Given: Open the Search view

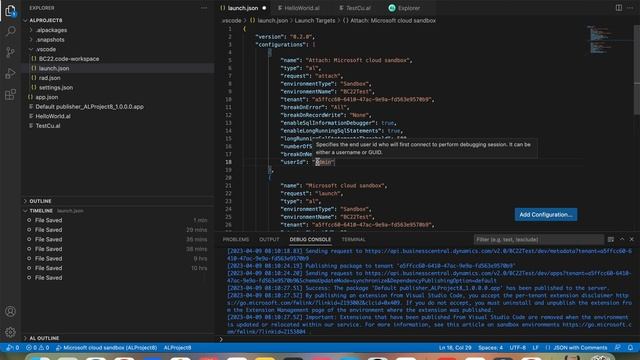Looking at the screenshot, I should pyautogui.click(x=10, y=31).
